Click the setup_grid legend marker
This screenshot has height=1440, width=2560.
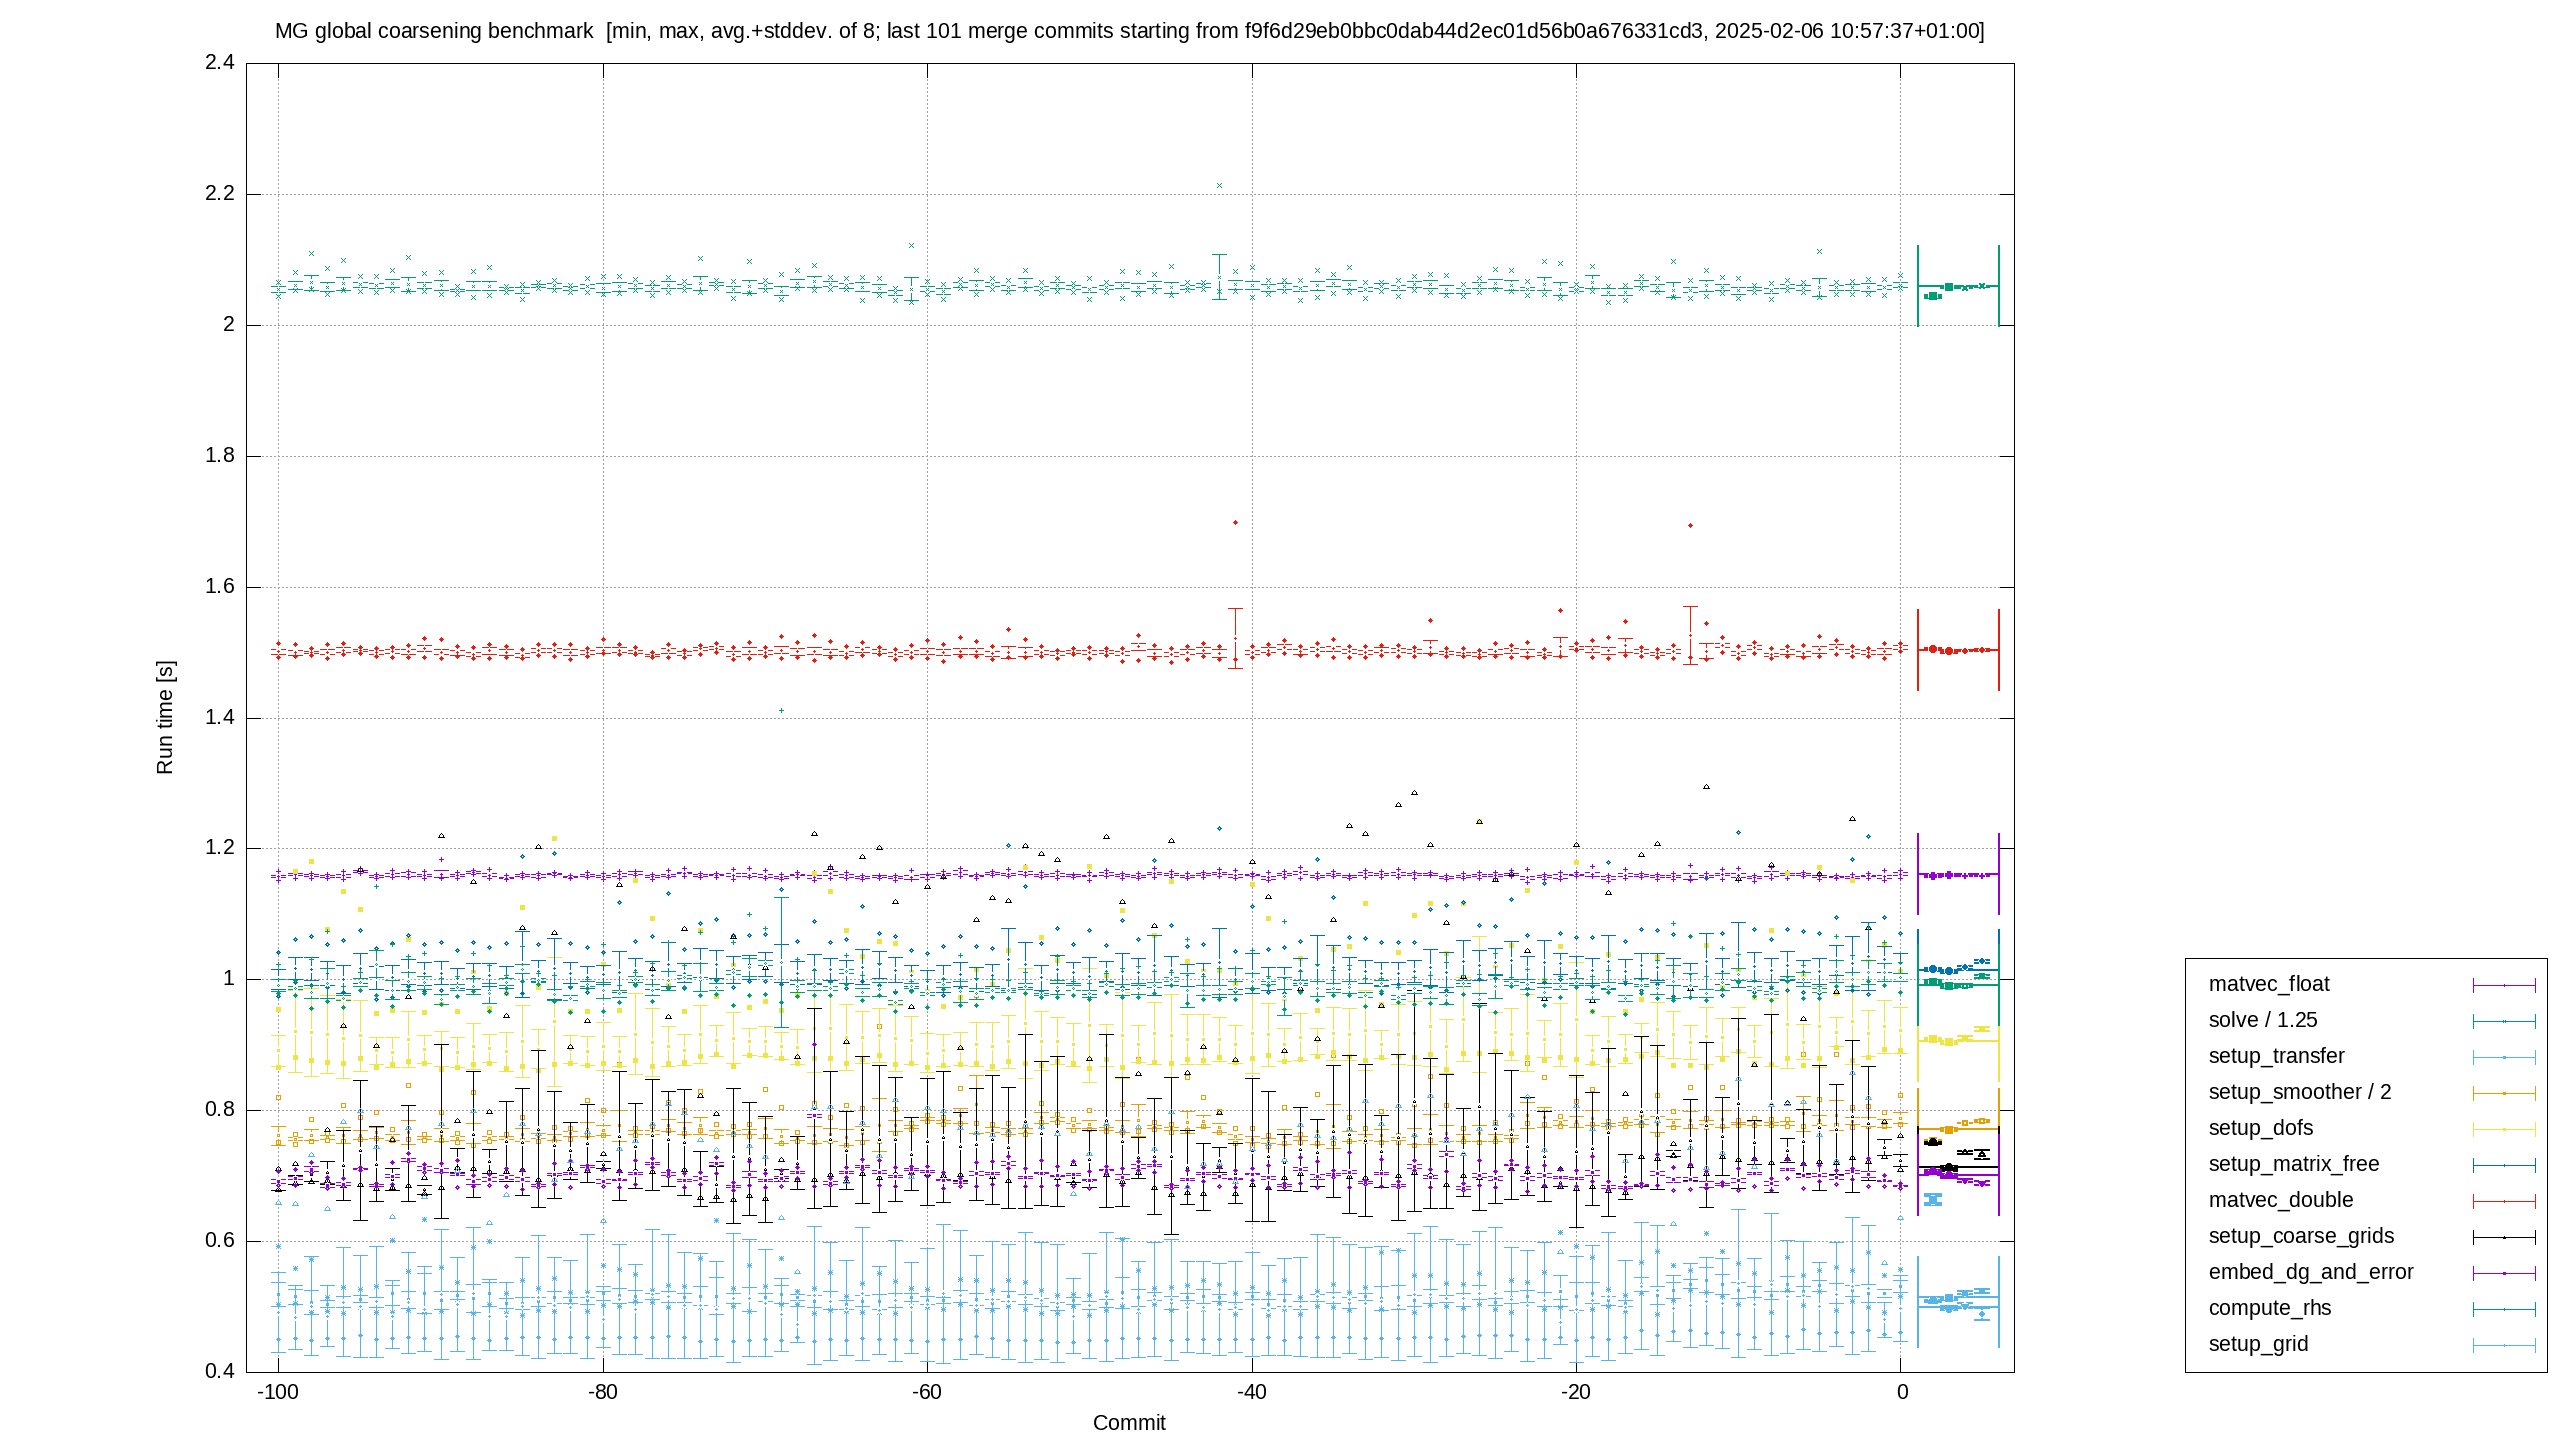2504,1345
